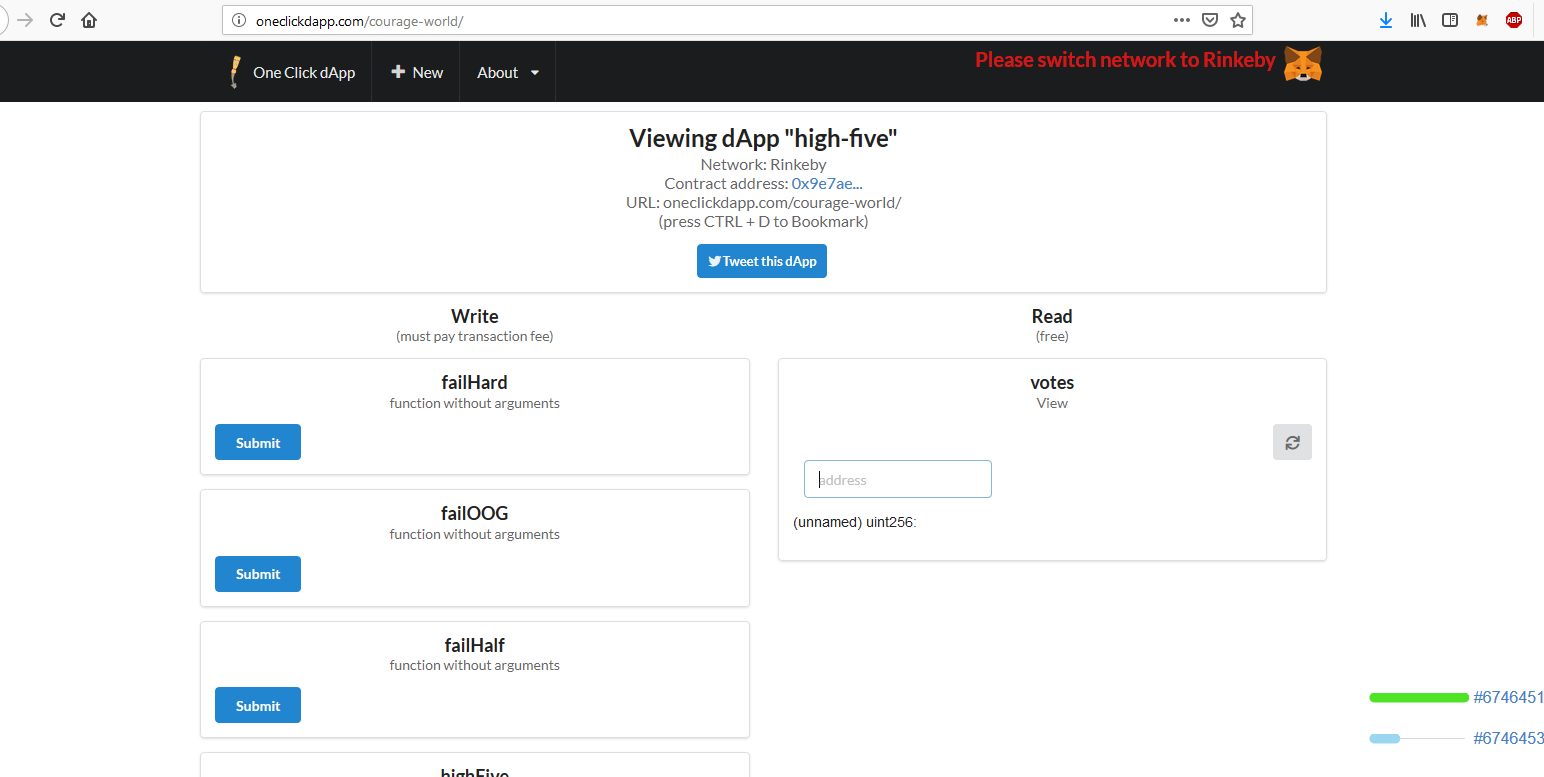1544x777 pixels.
Task: Toggle the browser sidebar icon
Action: [1450, 19]
